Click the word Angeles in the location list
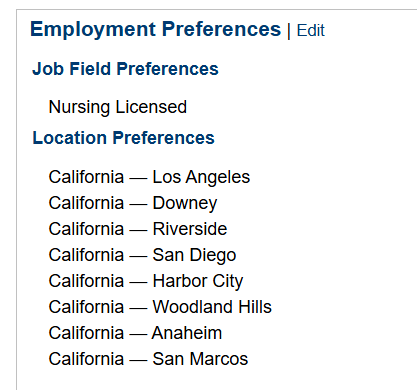 point(218,177)
